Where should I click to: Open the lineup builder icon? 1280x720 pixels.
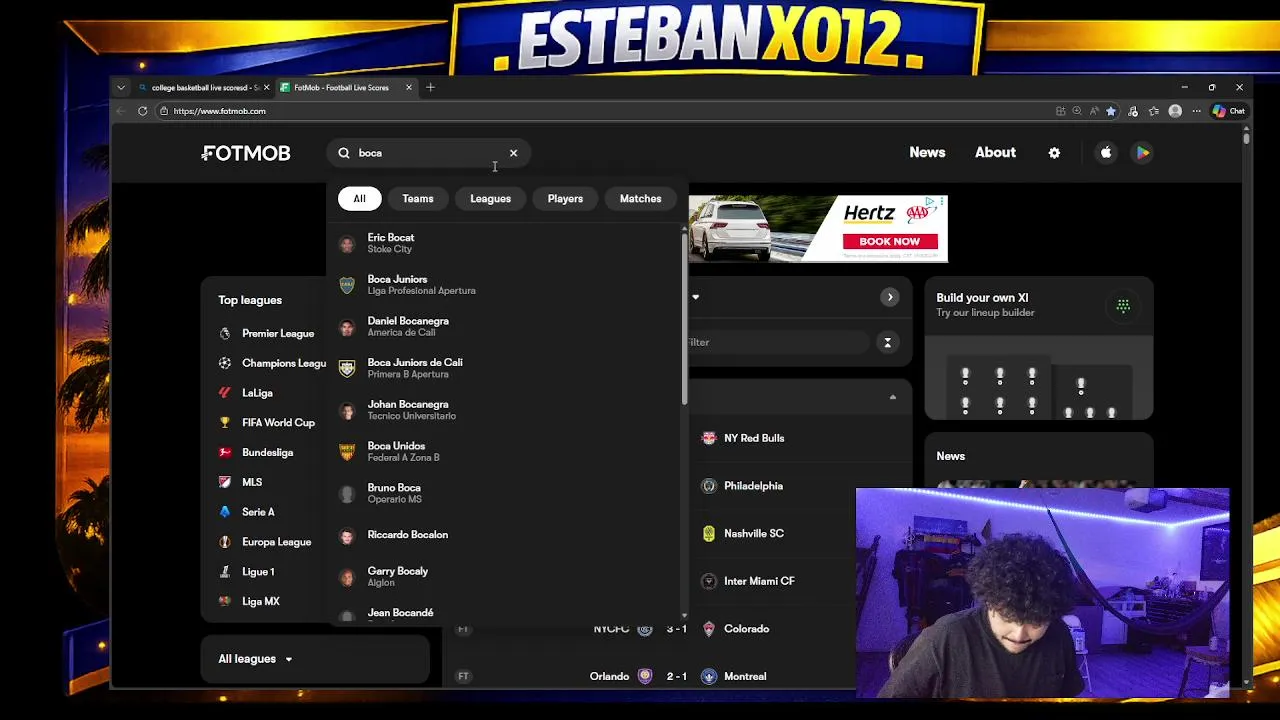coord(1123,306)
